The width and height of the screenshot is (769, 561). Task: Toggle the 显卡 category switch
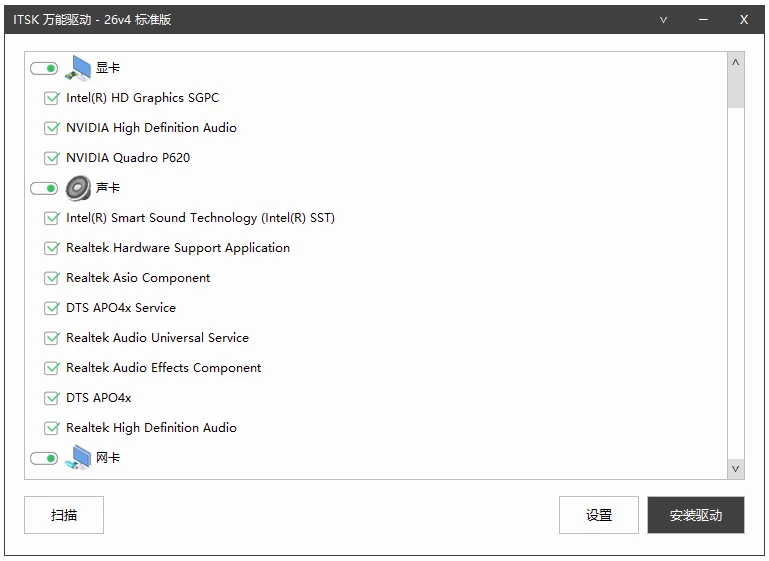(44, 68)
